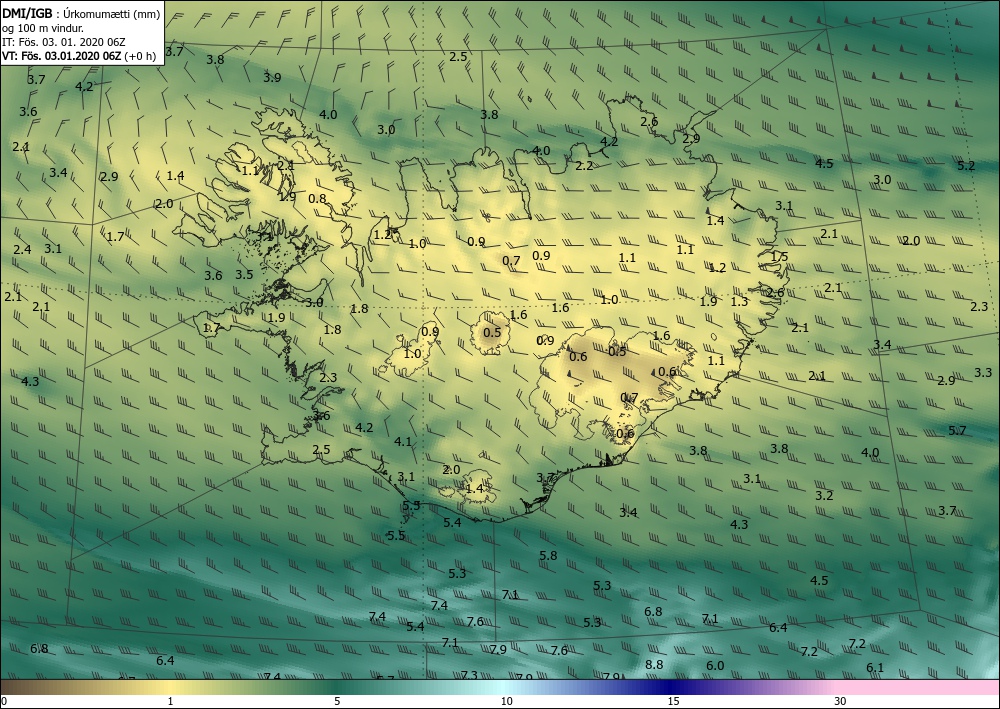Click the 5.2 value on the map
This screenshot has width=1000, height=709.
click(966, 166)
